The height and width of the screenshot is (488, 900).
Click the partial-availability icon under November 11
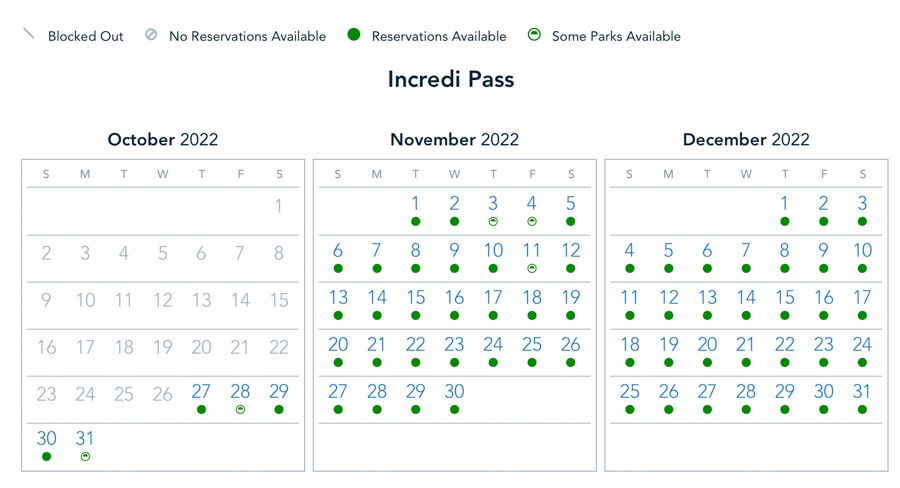coord(532,269)
